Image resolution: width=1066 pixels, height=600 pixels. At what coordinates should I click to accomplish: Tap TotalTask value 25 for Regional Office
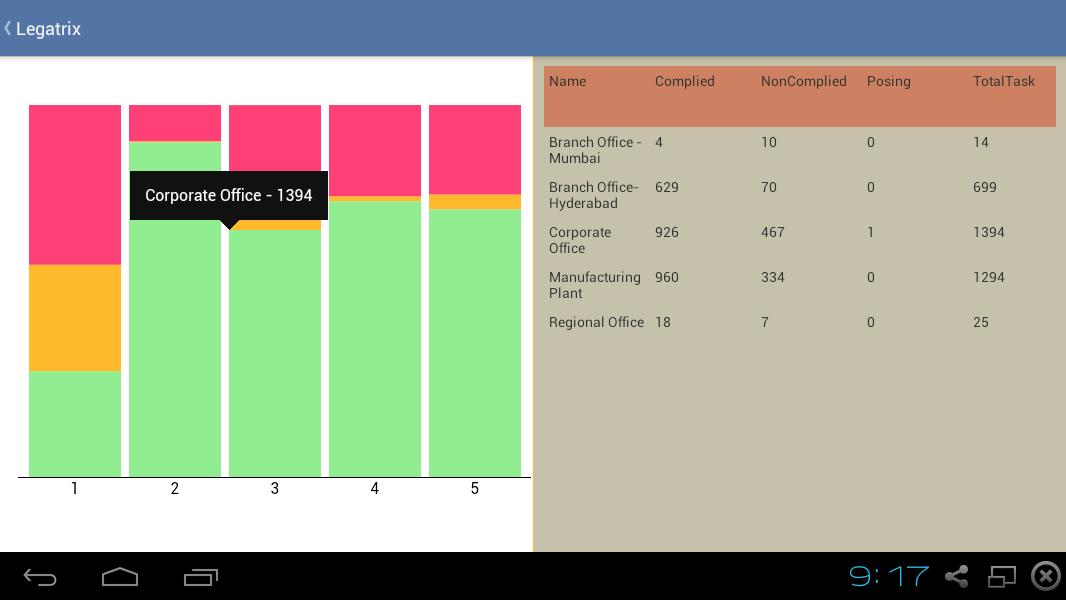(980, 322)
